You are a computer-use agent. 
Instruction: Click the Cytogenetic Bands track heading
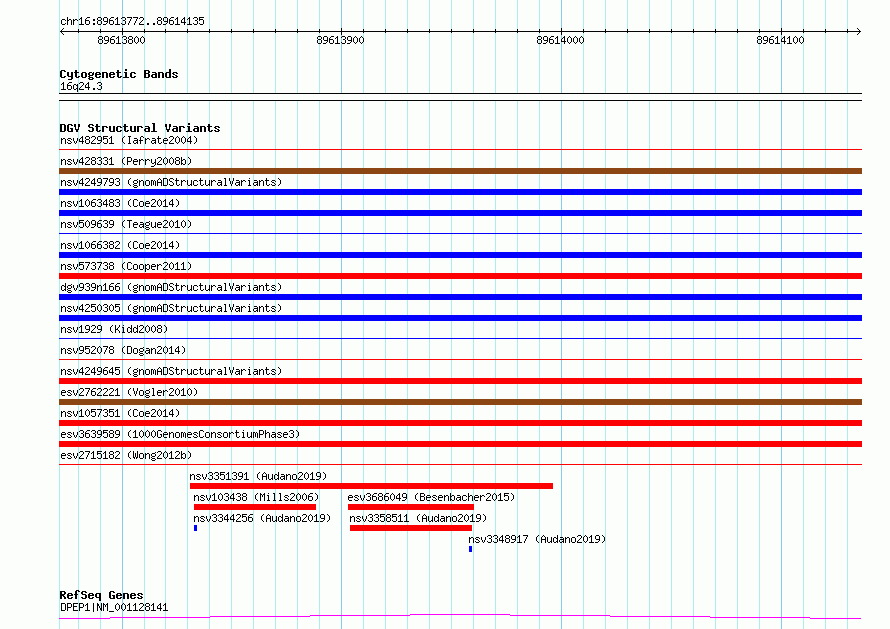tap(119, 74)
